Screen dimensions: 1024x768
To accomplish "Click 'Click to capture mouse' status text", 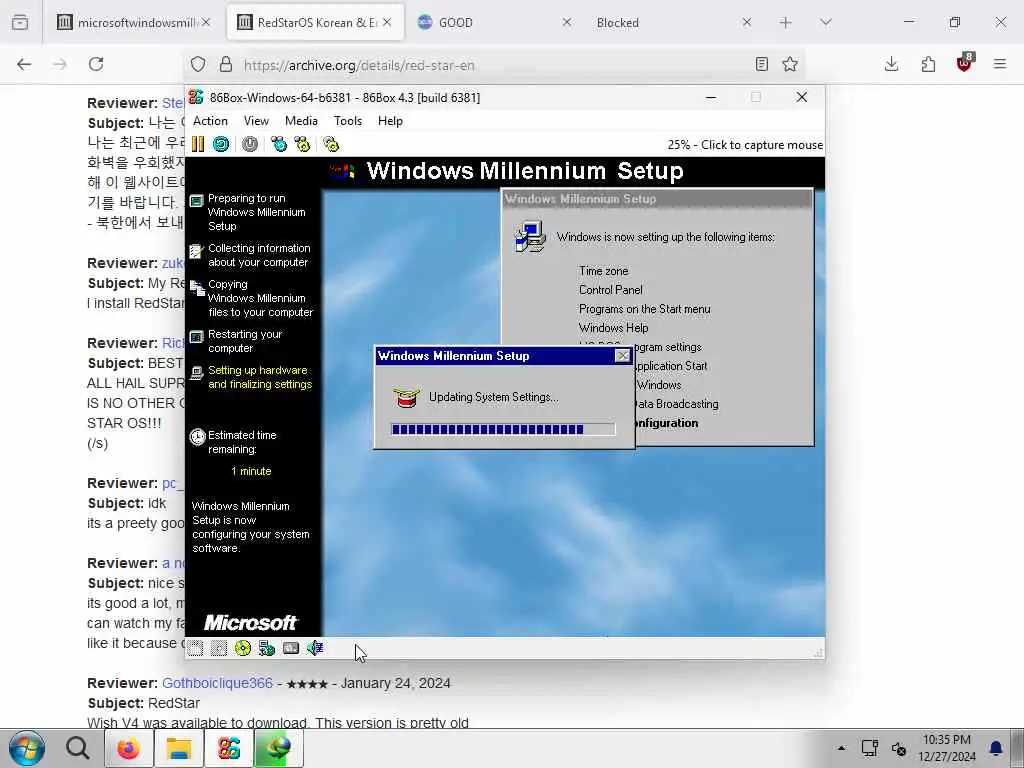I will coord(761,145).
